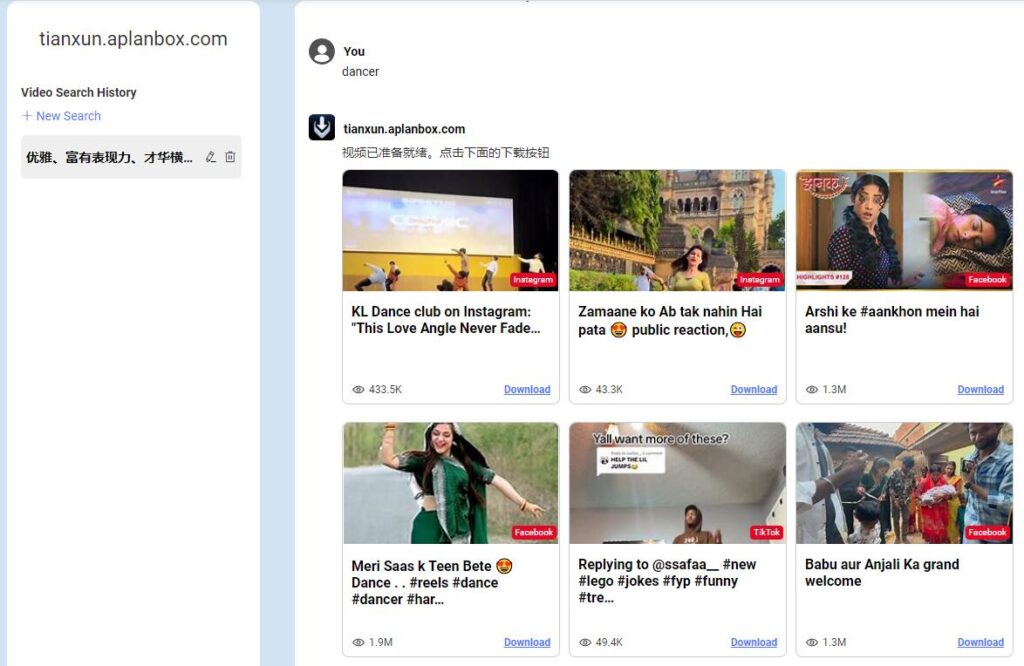Click the Instagram badge on KL Dance club thumbnail
Screen dimensions: 1024x666
(533, 279)
